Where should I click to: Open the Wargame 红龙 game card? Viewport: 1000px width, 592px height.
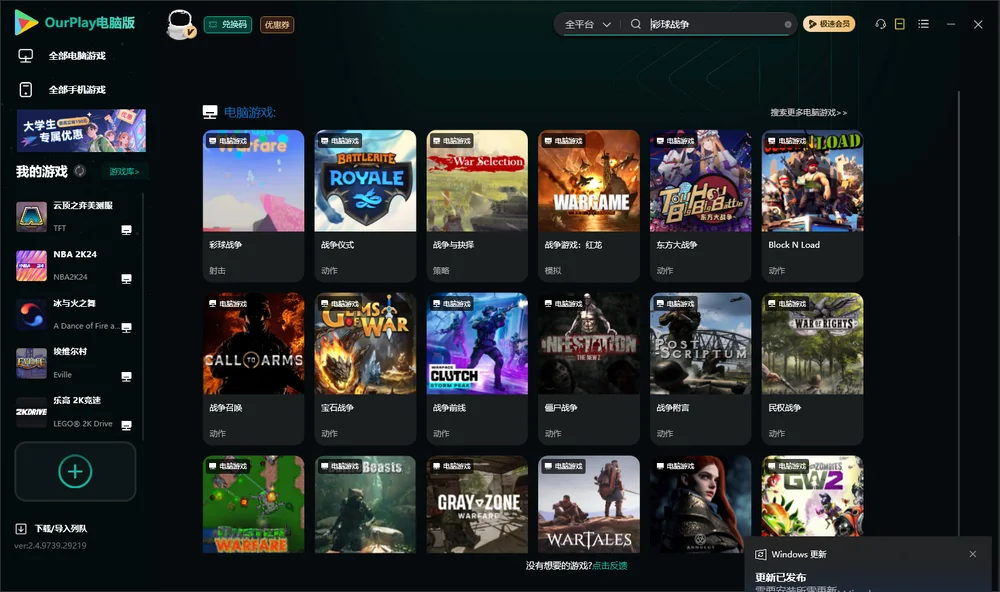[x=589, y=205]
